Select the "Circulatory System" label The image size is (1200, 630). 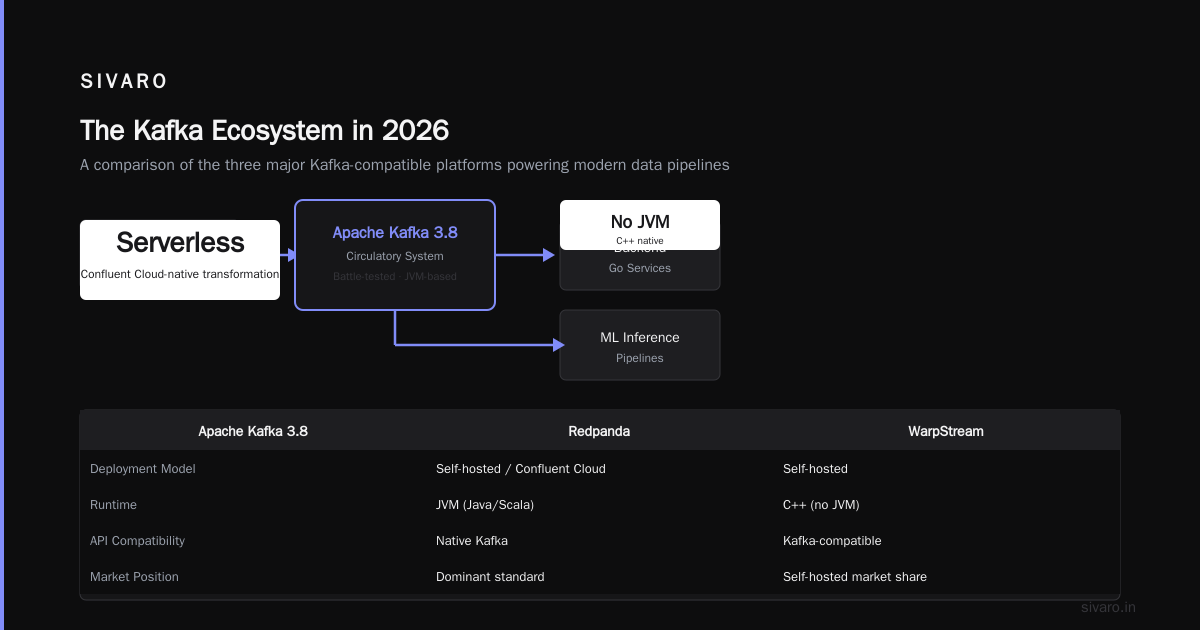[x=395, y=257]
